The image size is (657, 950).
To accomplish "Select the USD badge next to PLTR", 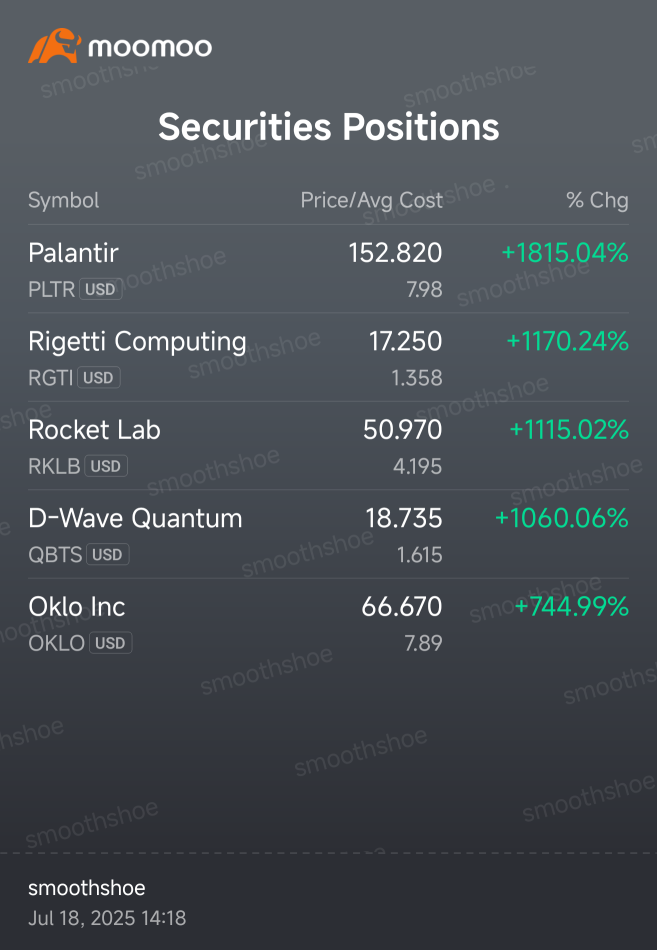I will click(101, 290).
